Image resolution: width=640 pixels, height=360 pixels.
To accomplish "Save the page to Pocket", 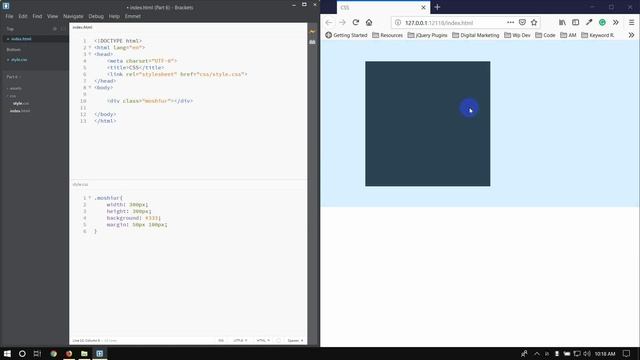I will (x=522, y=22).
